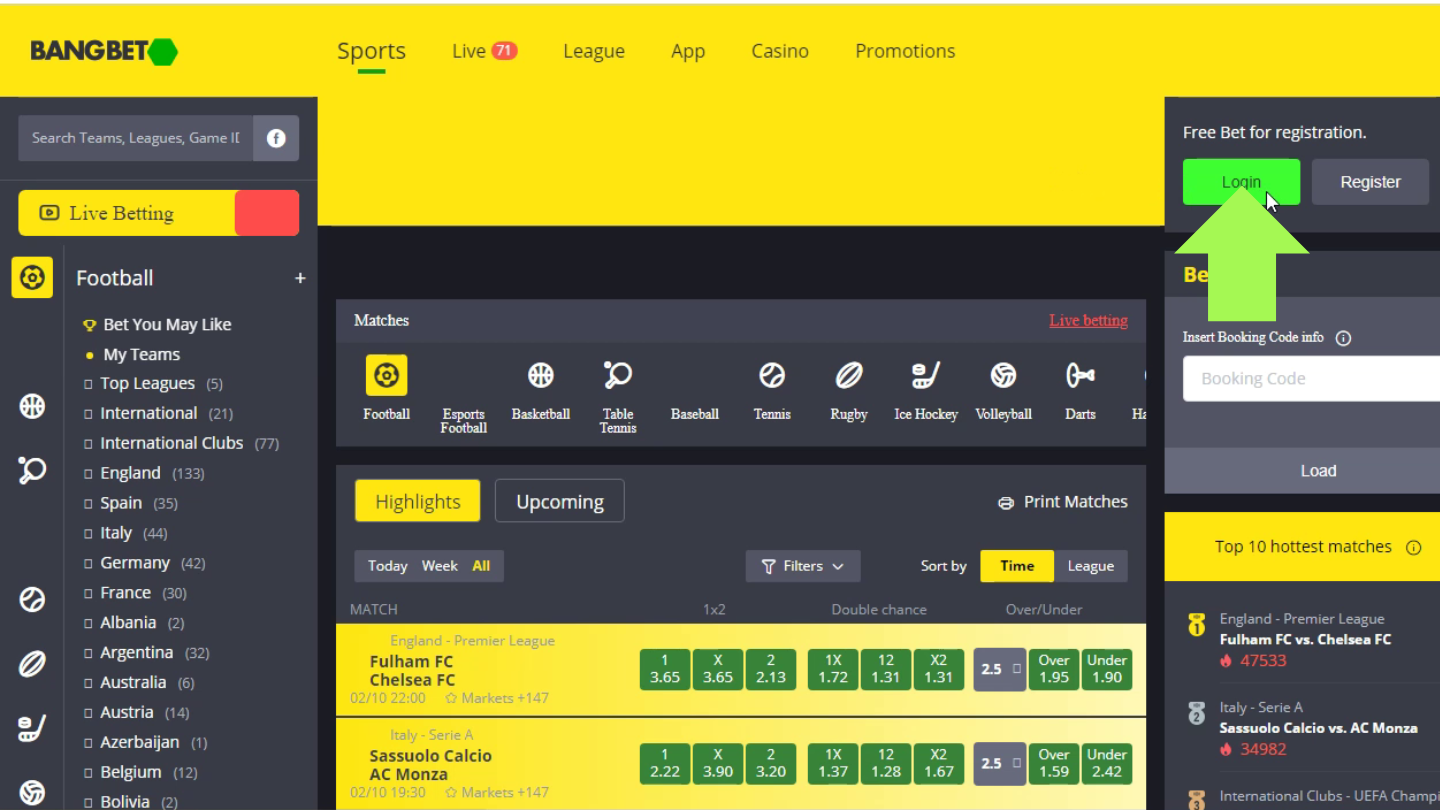
Task: Toggle sort by League
Action: pyautogui.click(x=1090, y=566)
